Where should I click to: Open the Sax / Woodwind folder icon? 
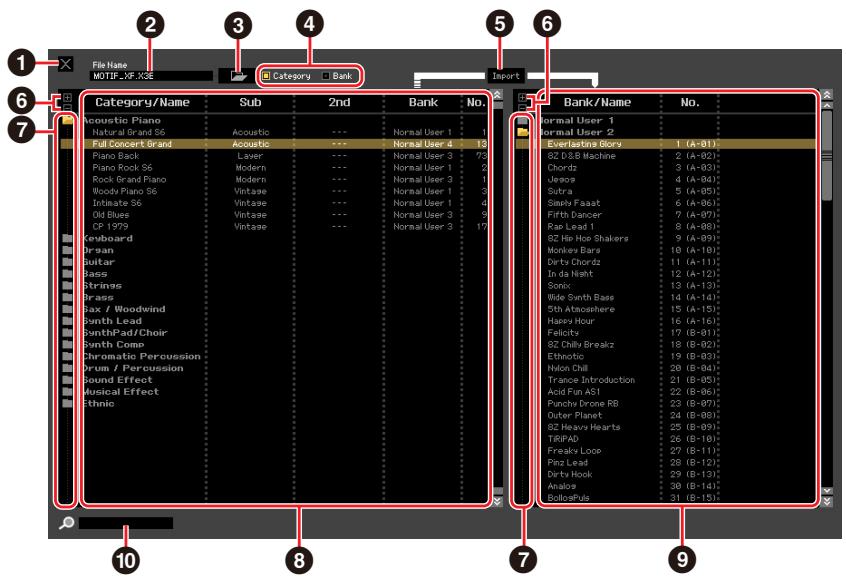coord(67,309)
